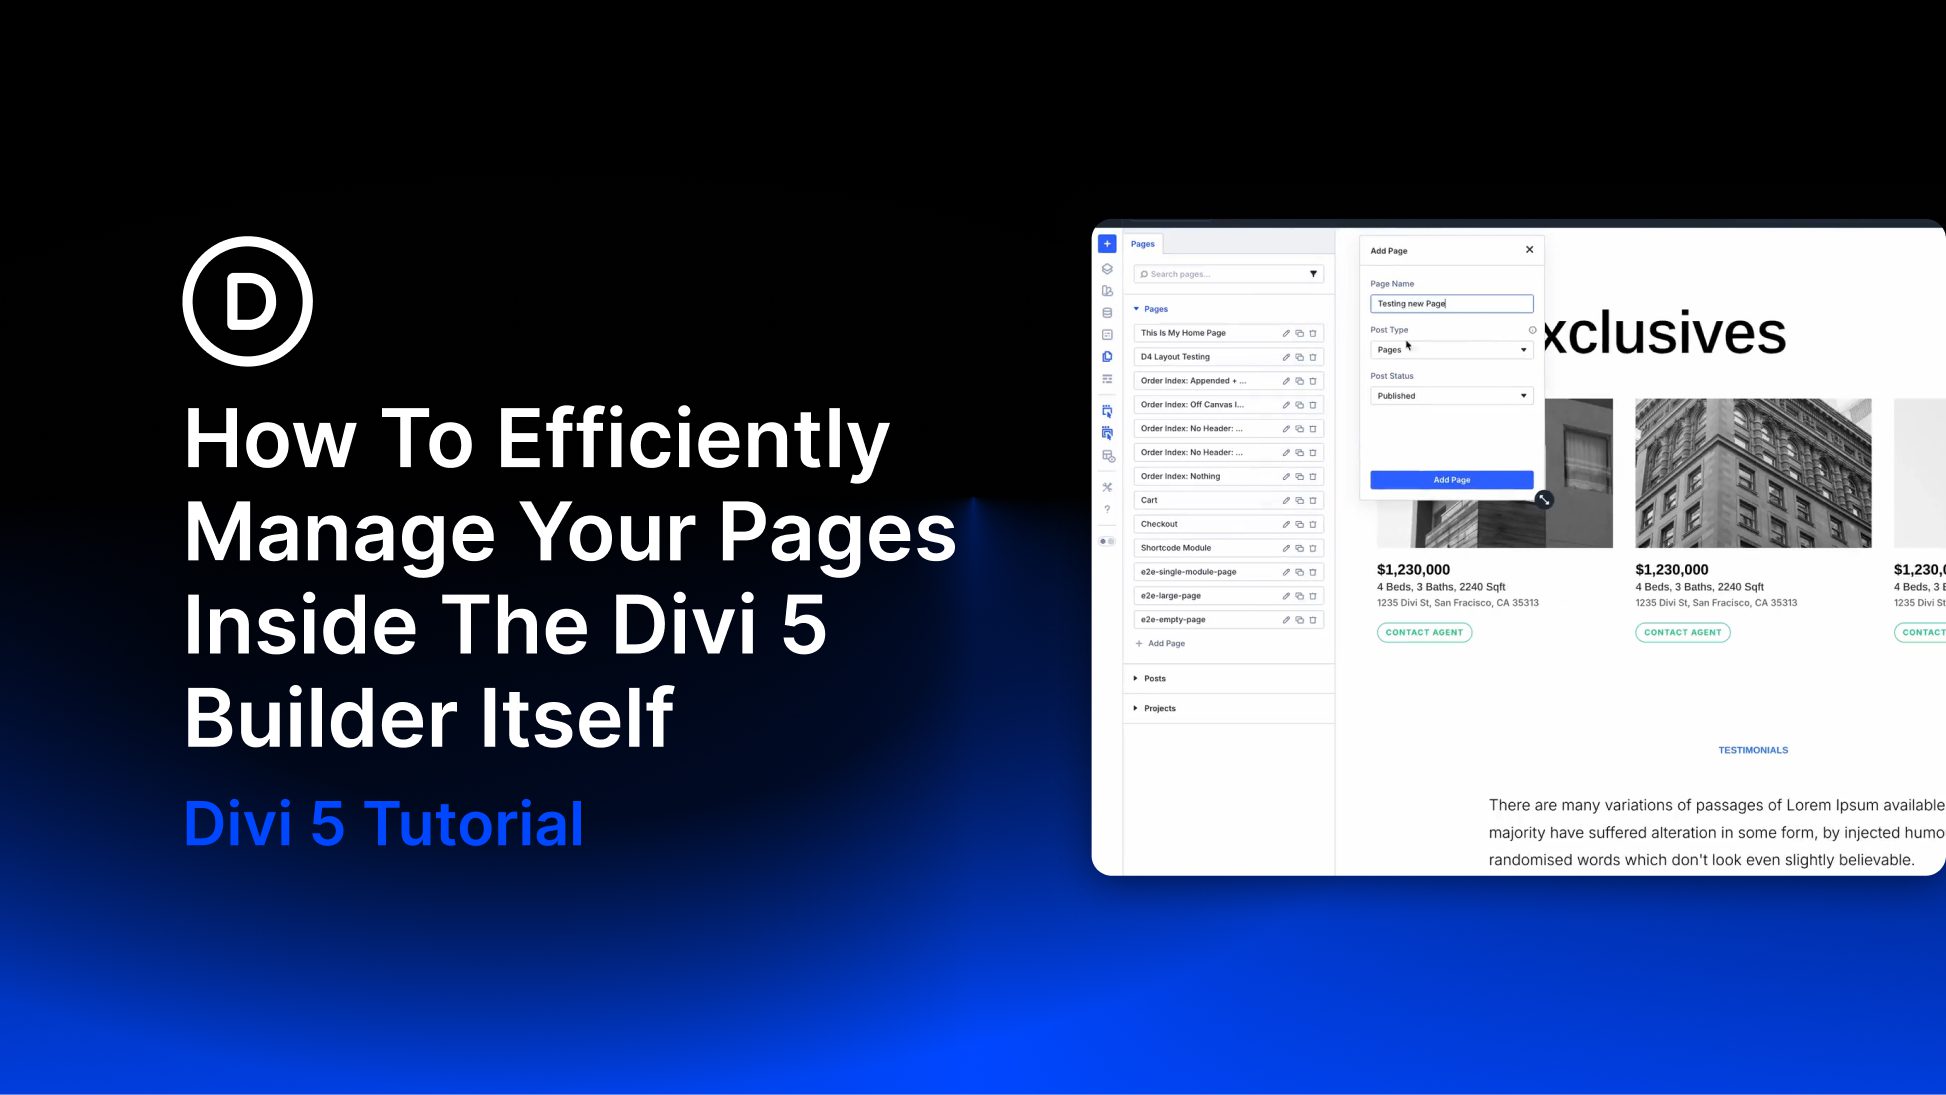This screenshot has height=1095, width=1946.
Task: Switch to the Pages tab
Action: coord(1142,243)
